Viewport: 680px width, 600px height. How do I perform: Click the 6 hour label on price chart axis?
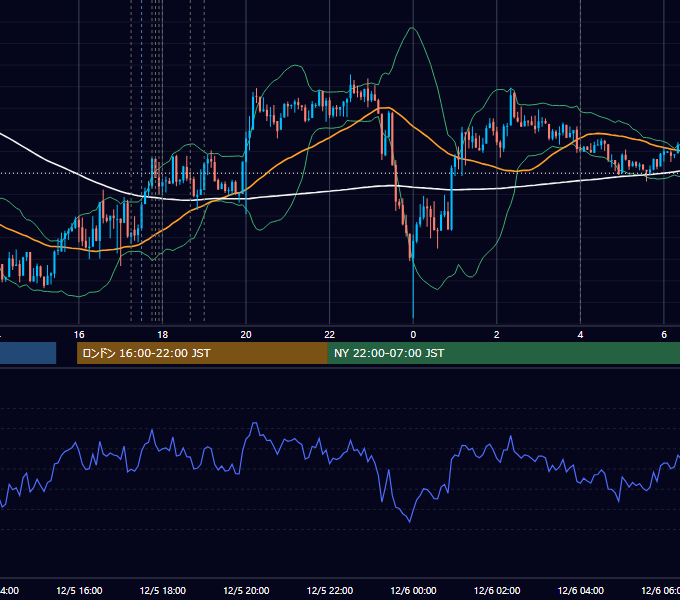[664, 335]
